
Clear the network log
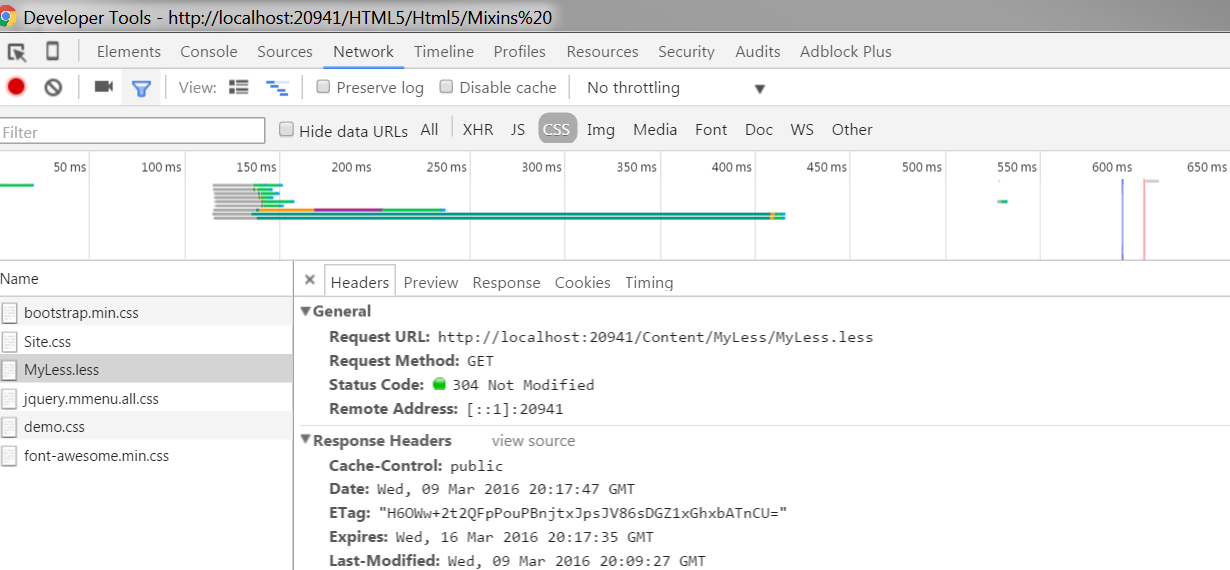coord(53,87)
